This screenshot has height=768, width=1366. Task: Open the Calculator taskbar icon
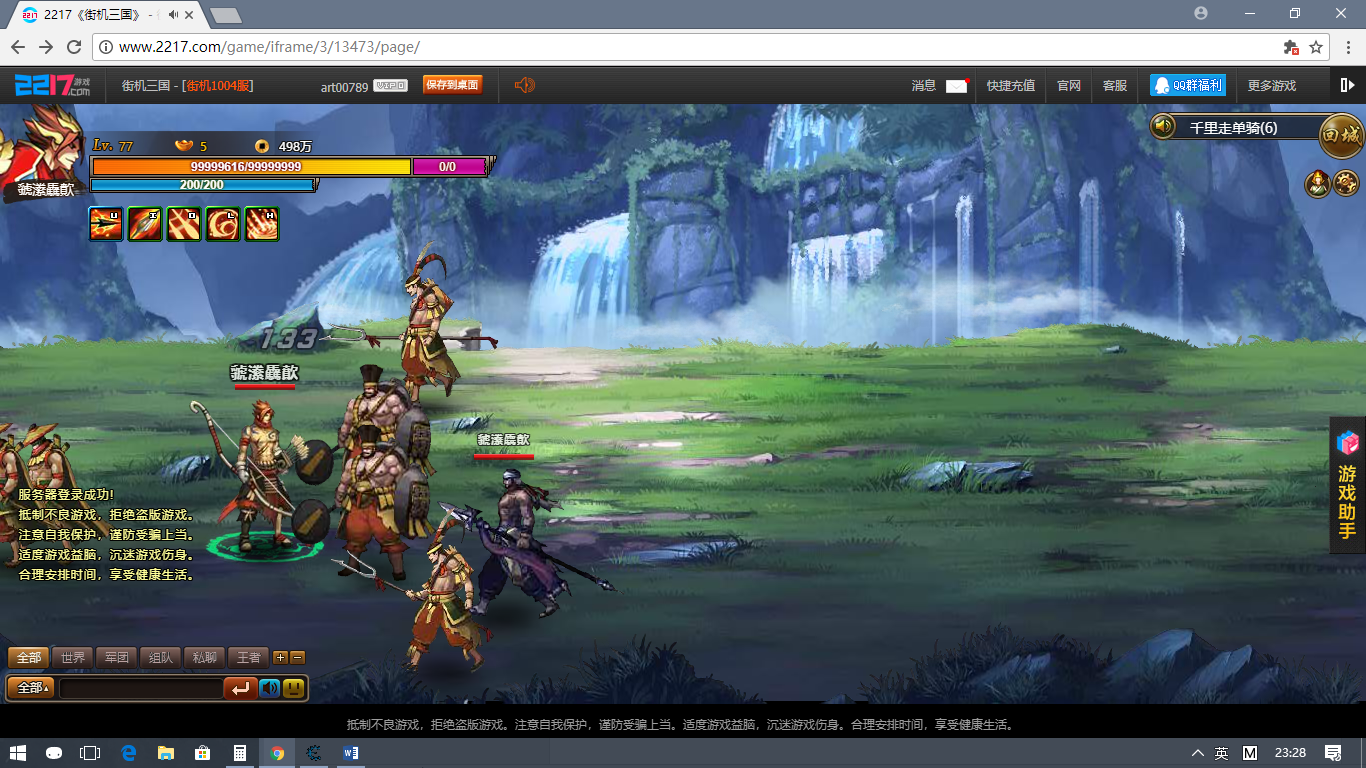coord(240,753)
